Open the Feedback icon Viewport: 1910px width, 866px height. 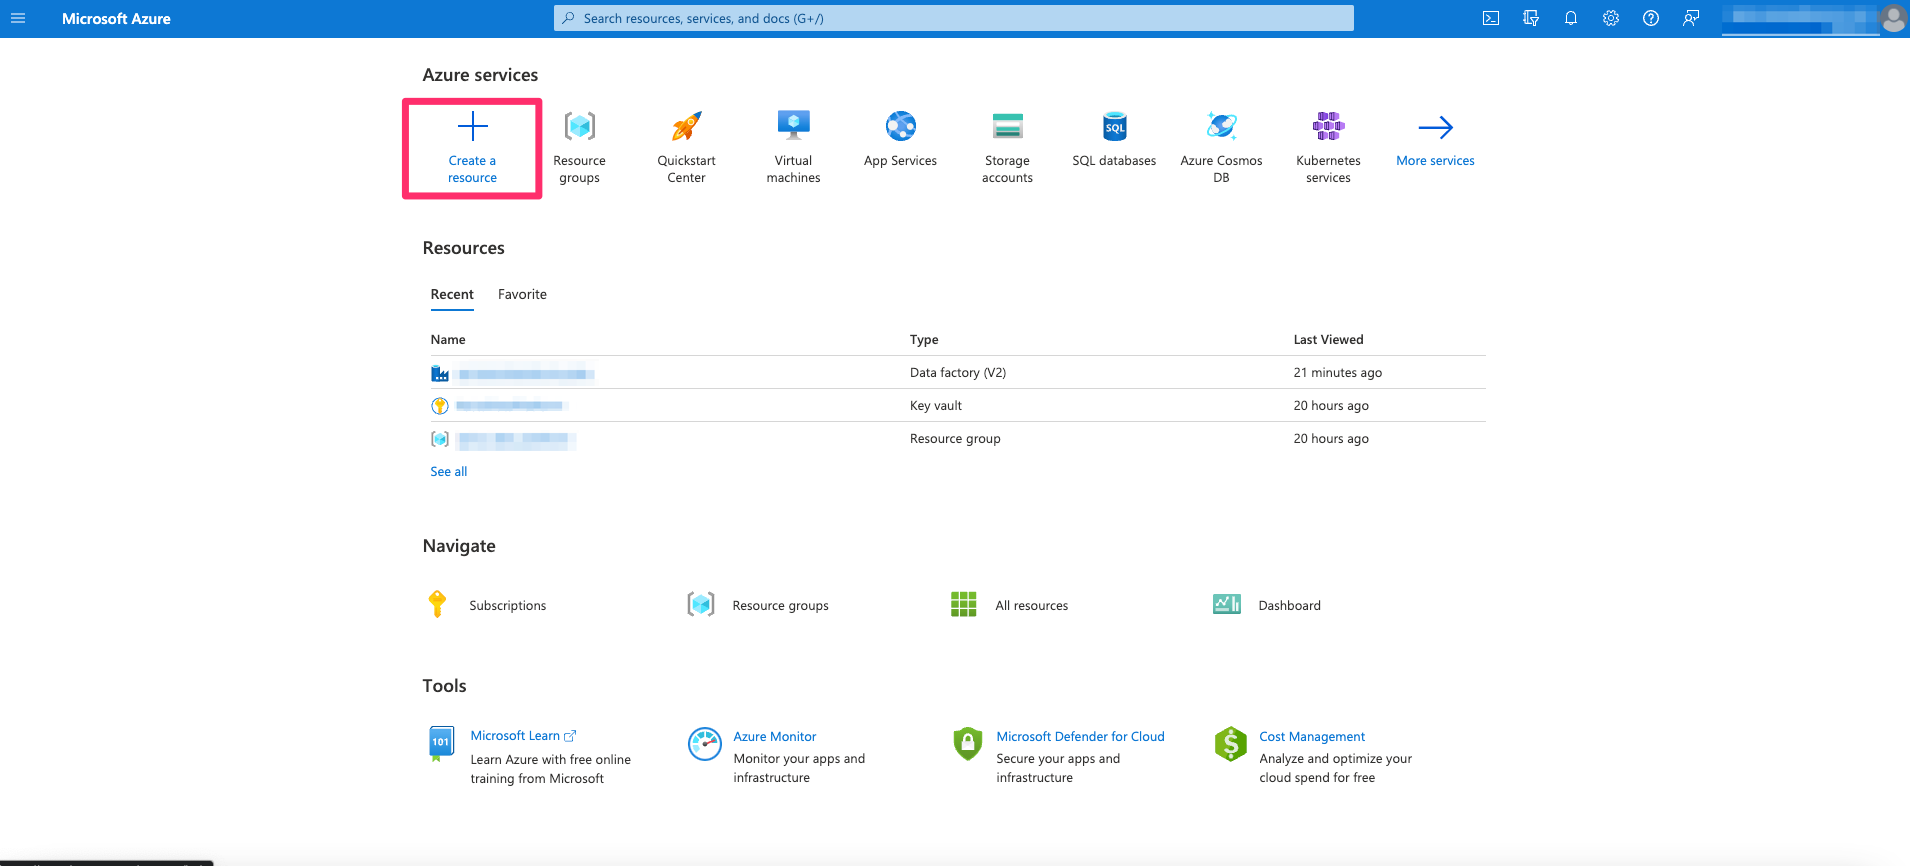point(1691,18)
